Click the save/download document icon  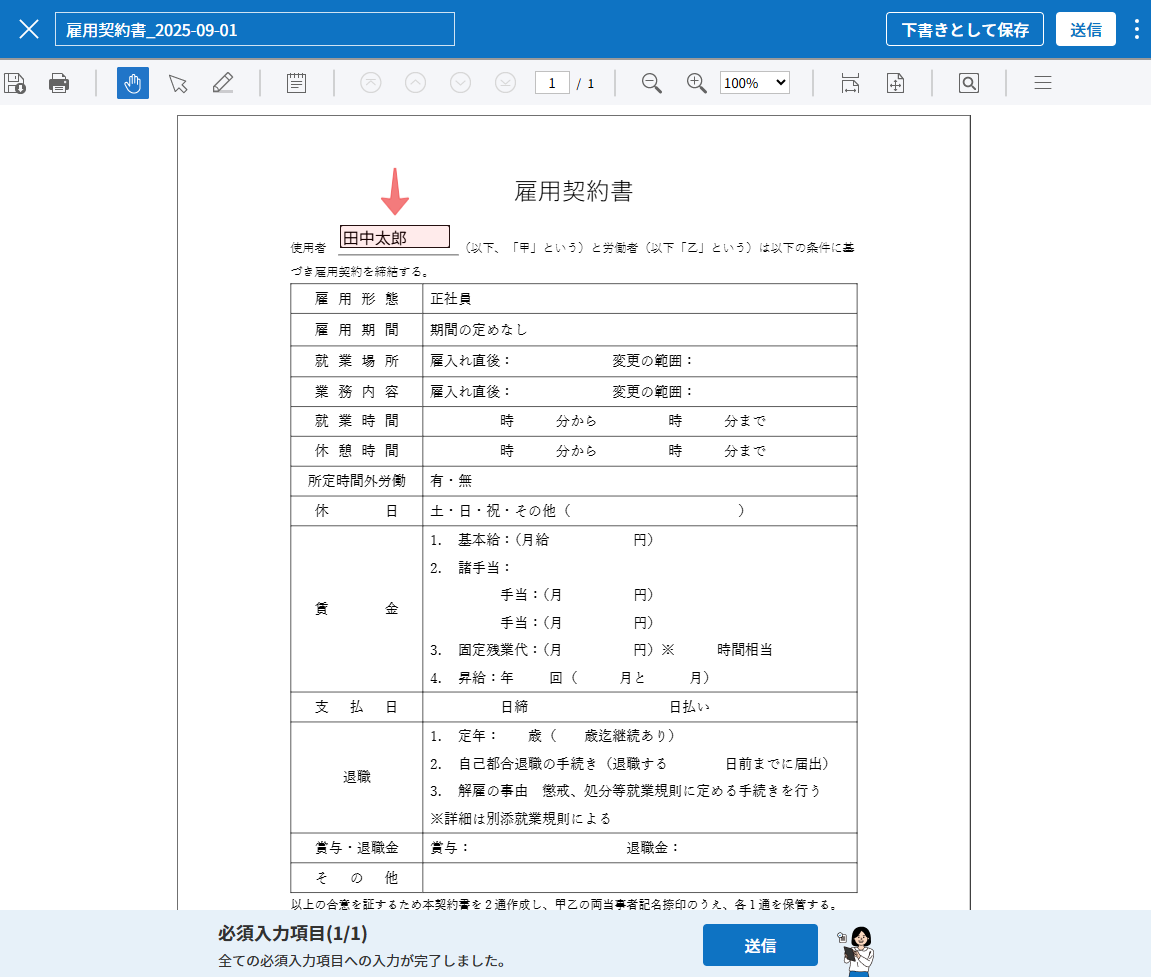point(15,83)
